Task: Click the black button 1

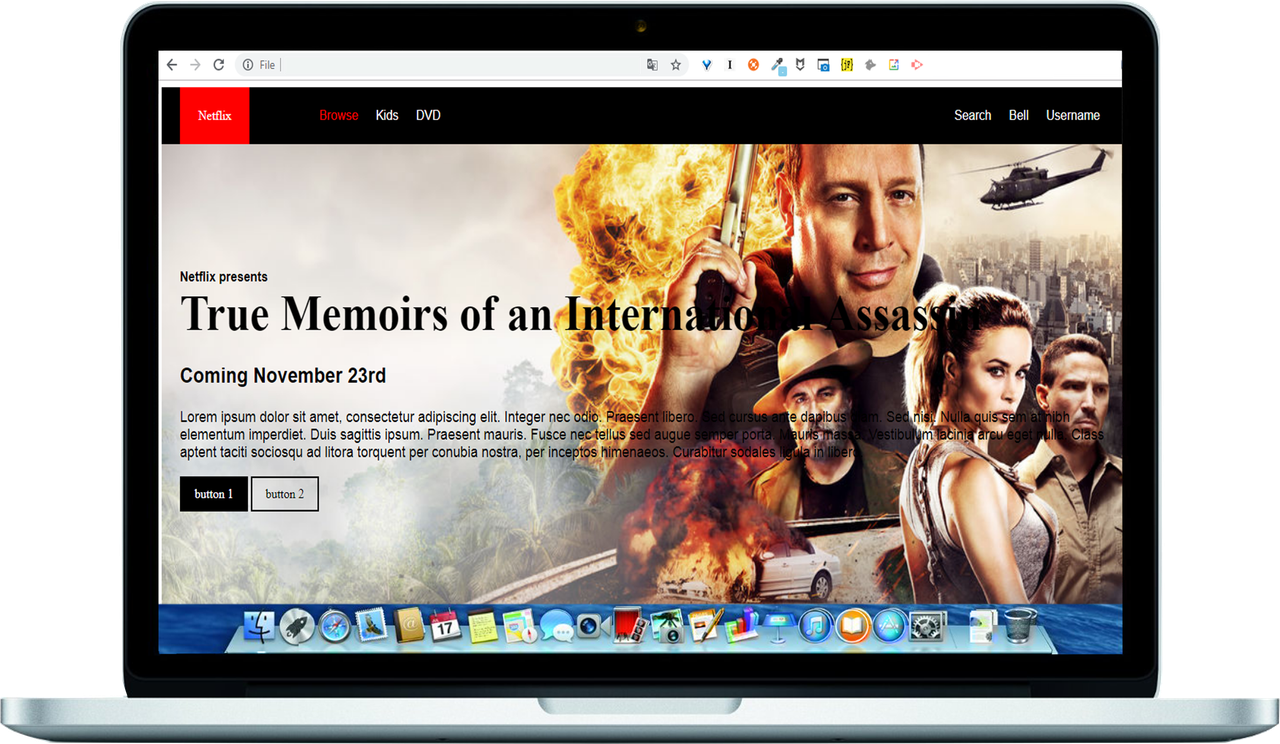Action: [214, 494]
